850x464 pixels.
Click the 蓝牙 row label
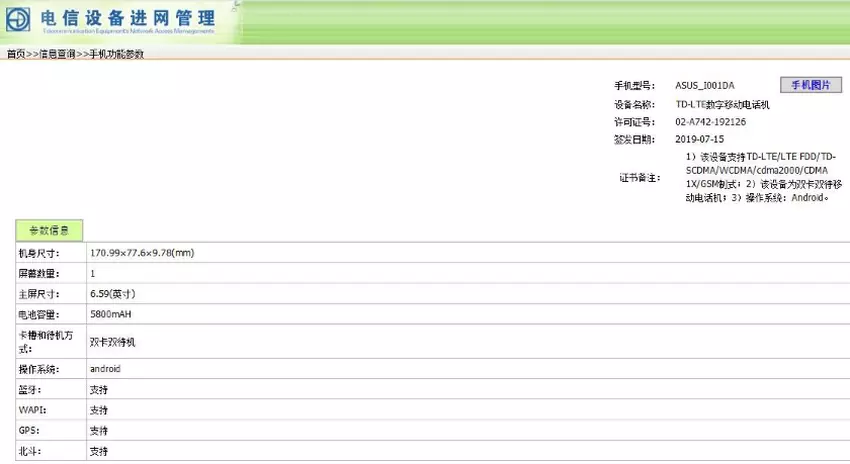(x=30, y=390)
